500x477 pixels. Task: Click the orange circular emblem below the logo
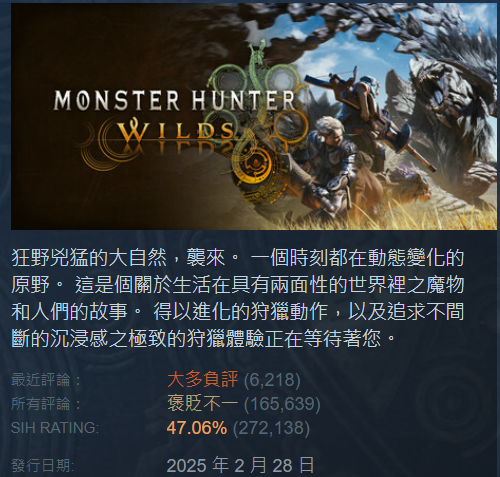[256, 166]
